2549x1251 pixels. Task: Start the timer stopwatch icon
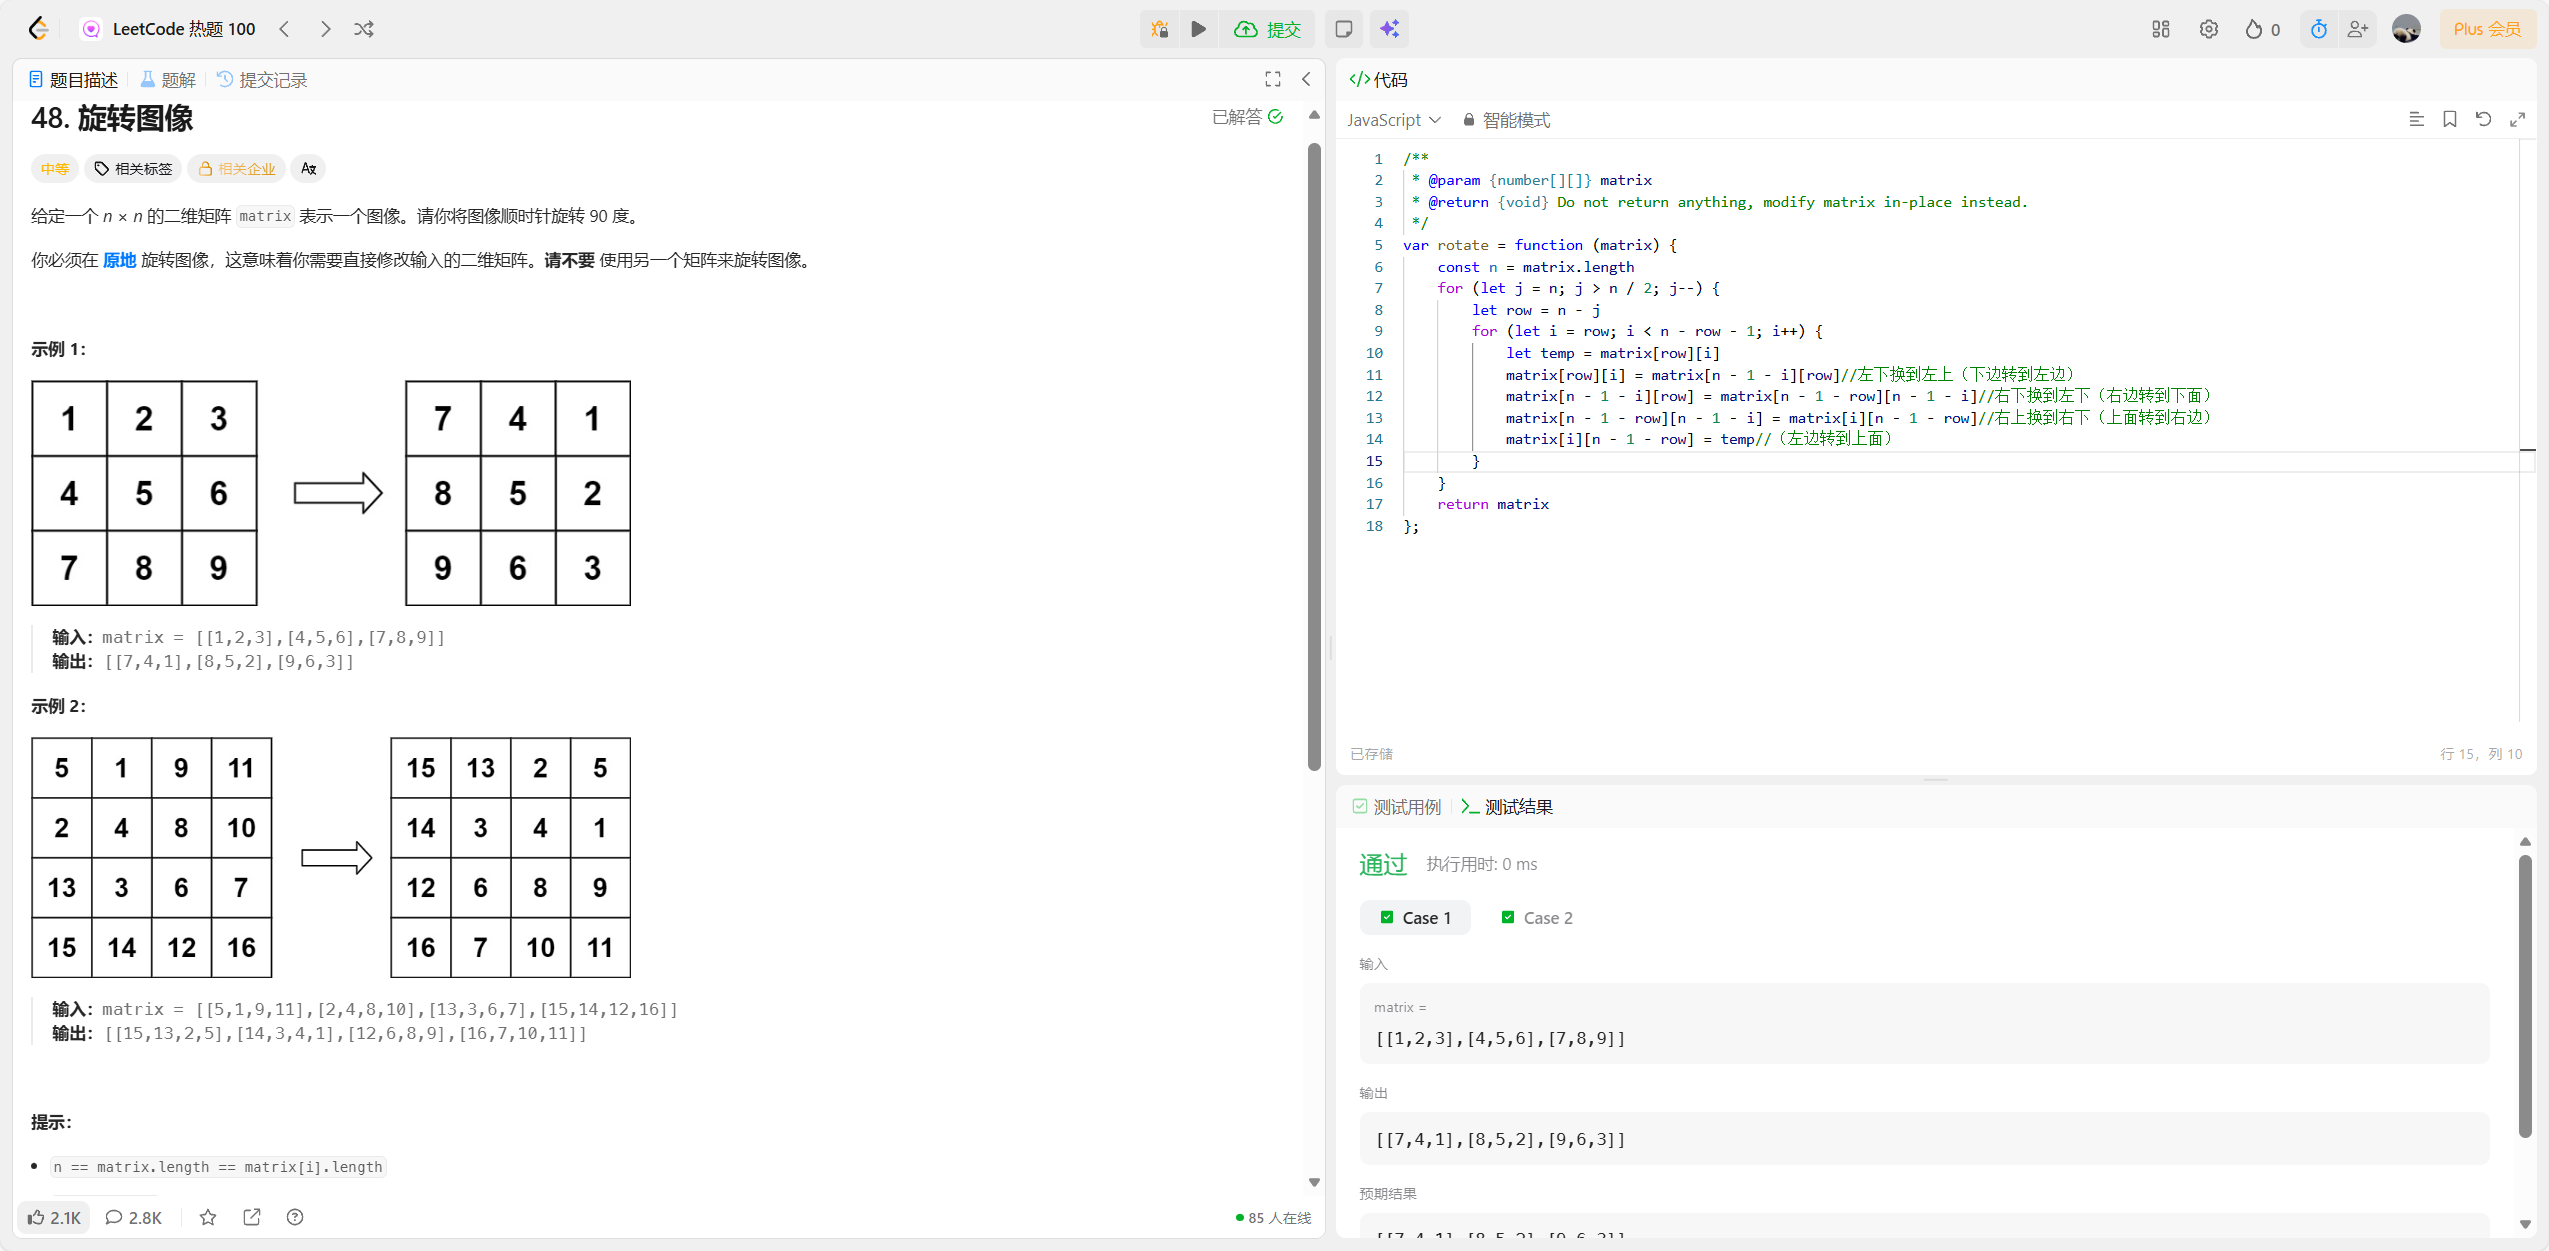click(x=2318, y=29)
